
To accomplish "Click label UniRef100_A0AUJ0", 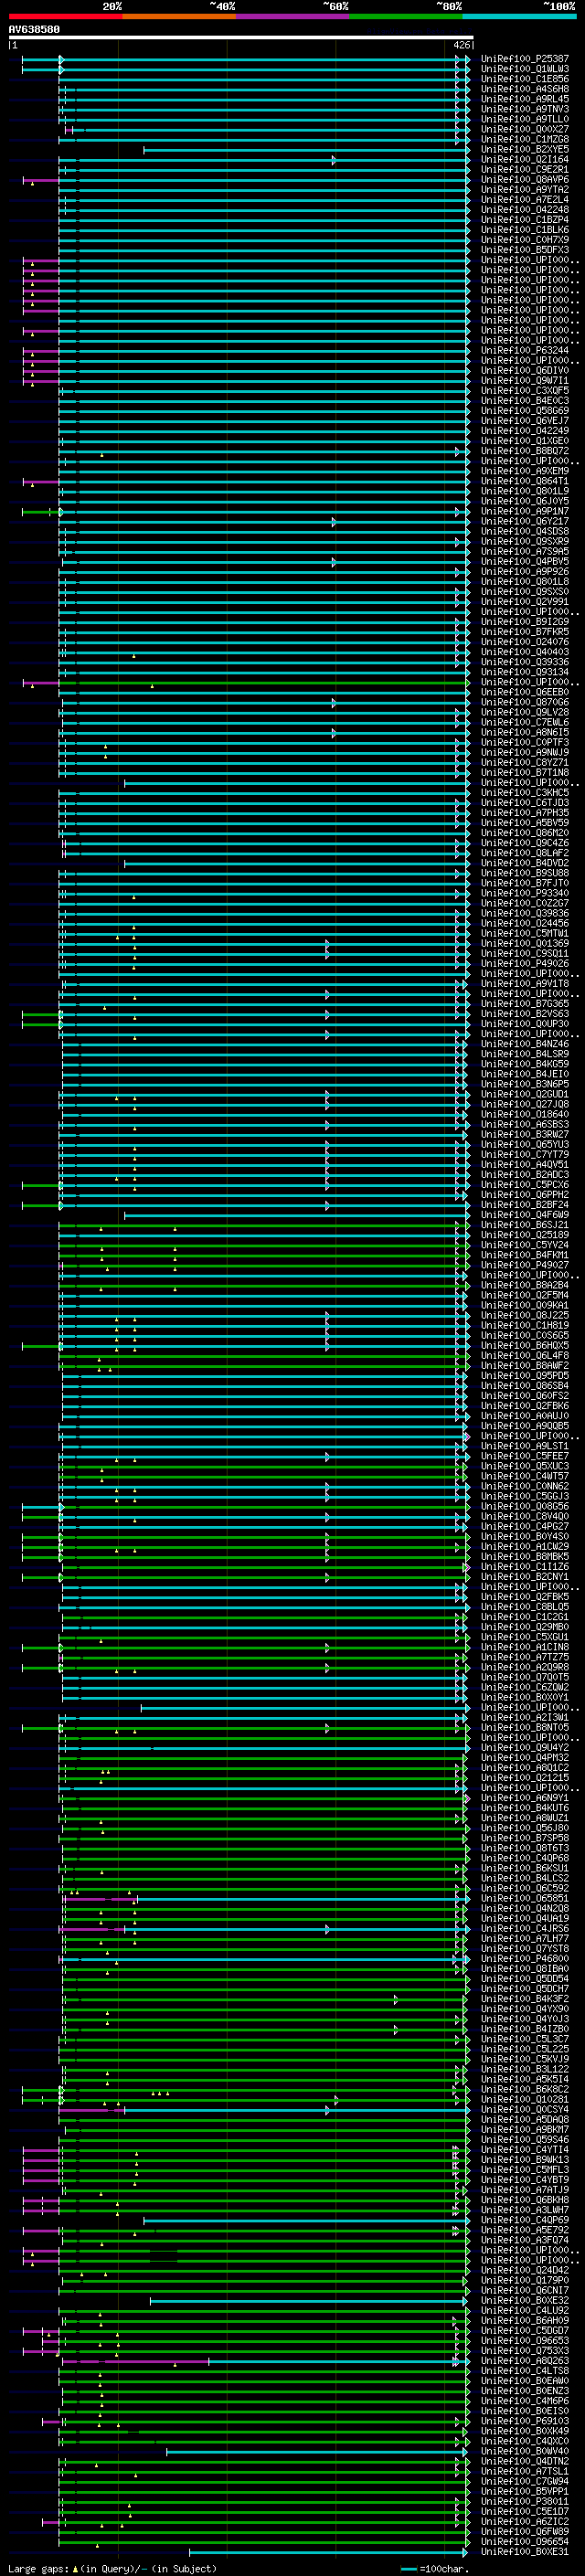I will [x=524, y=1415].
